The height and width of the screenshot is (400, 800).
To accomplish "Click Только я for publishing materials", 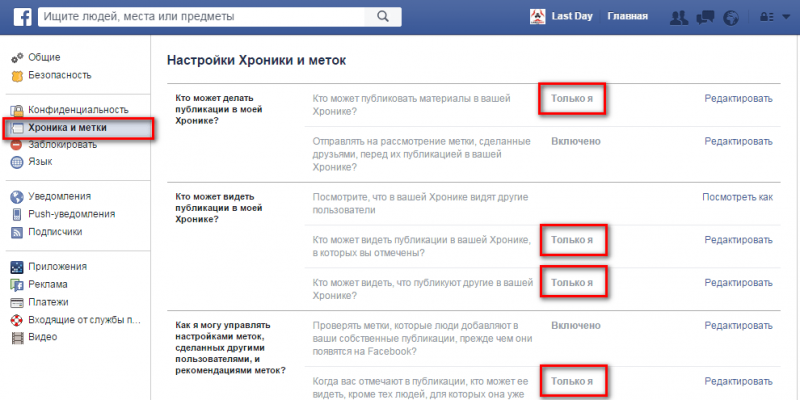I will click(572, 98).
